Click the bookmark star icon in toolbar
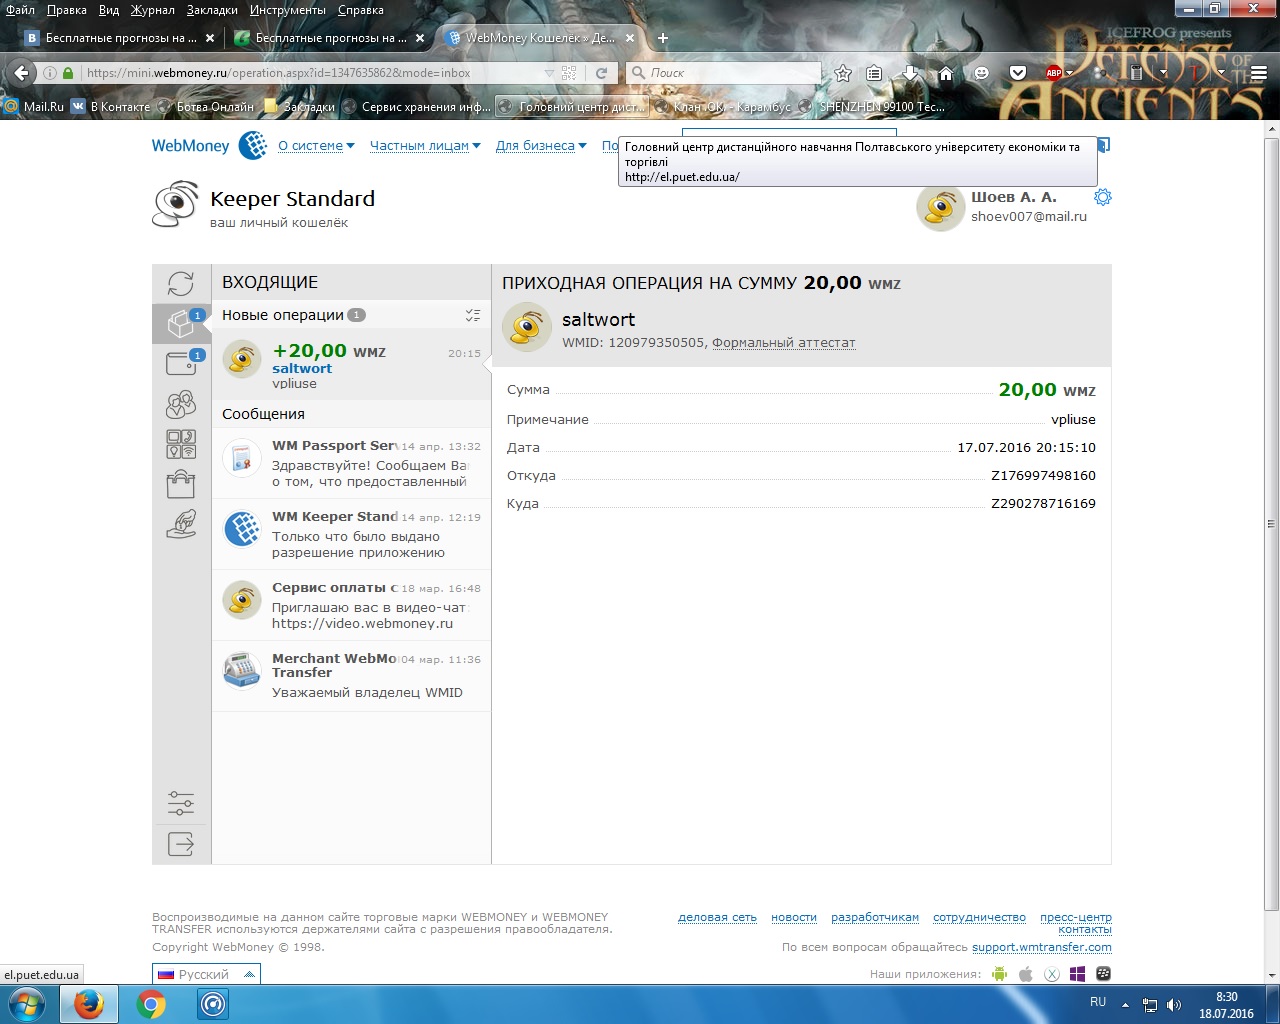 click(843, 73)
